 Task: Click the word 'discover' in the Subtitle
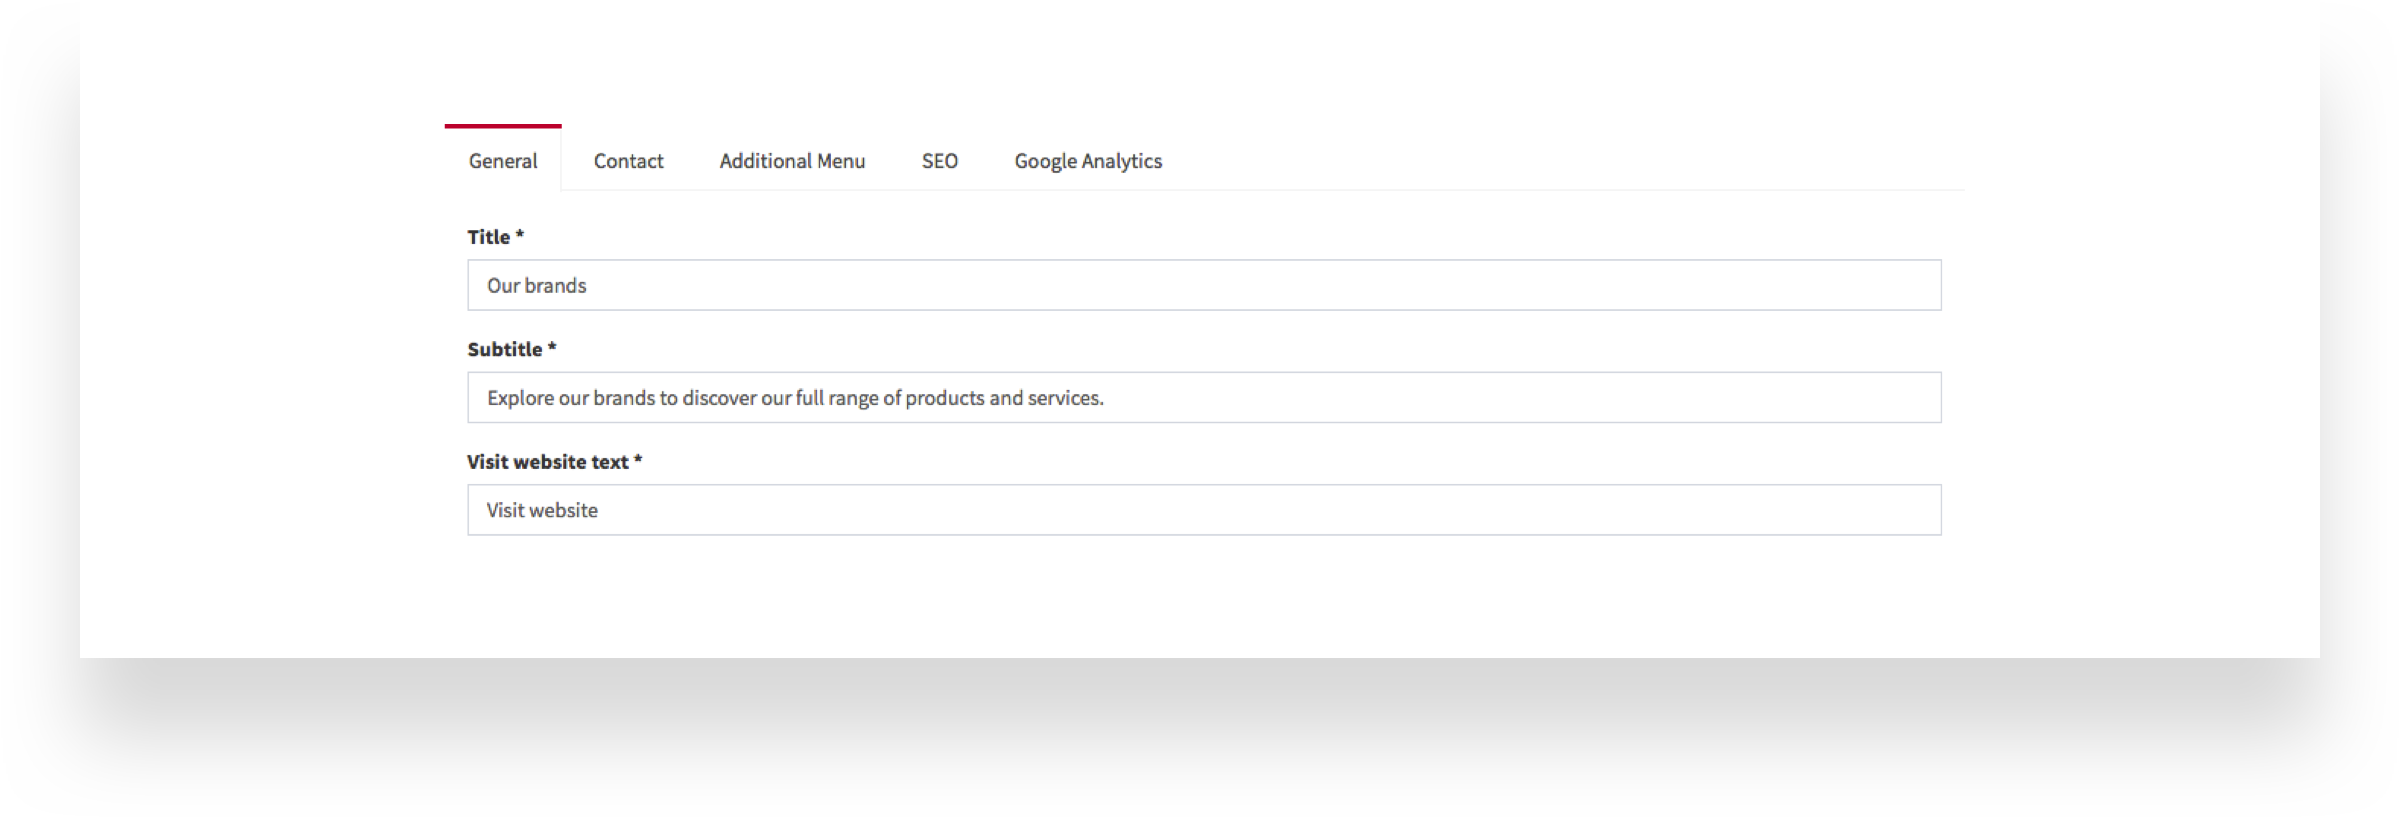(x=720, y=398)
